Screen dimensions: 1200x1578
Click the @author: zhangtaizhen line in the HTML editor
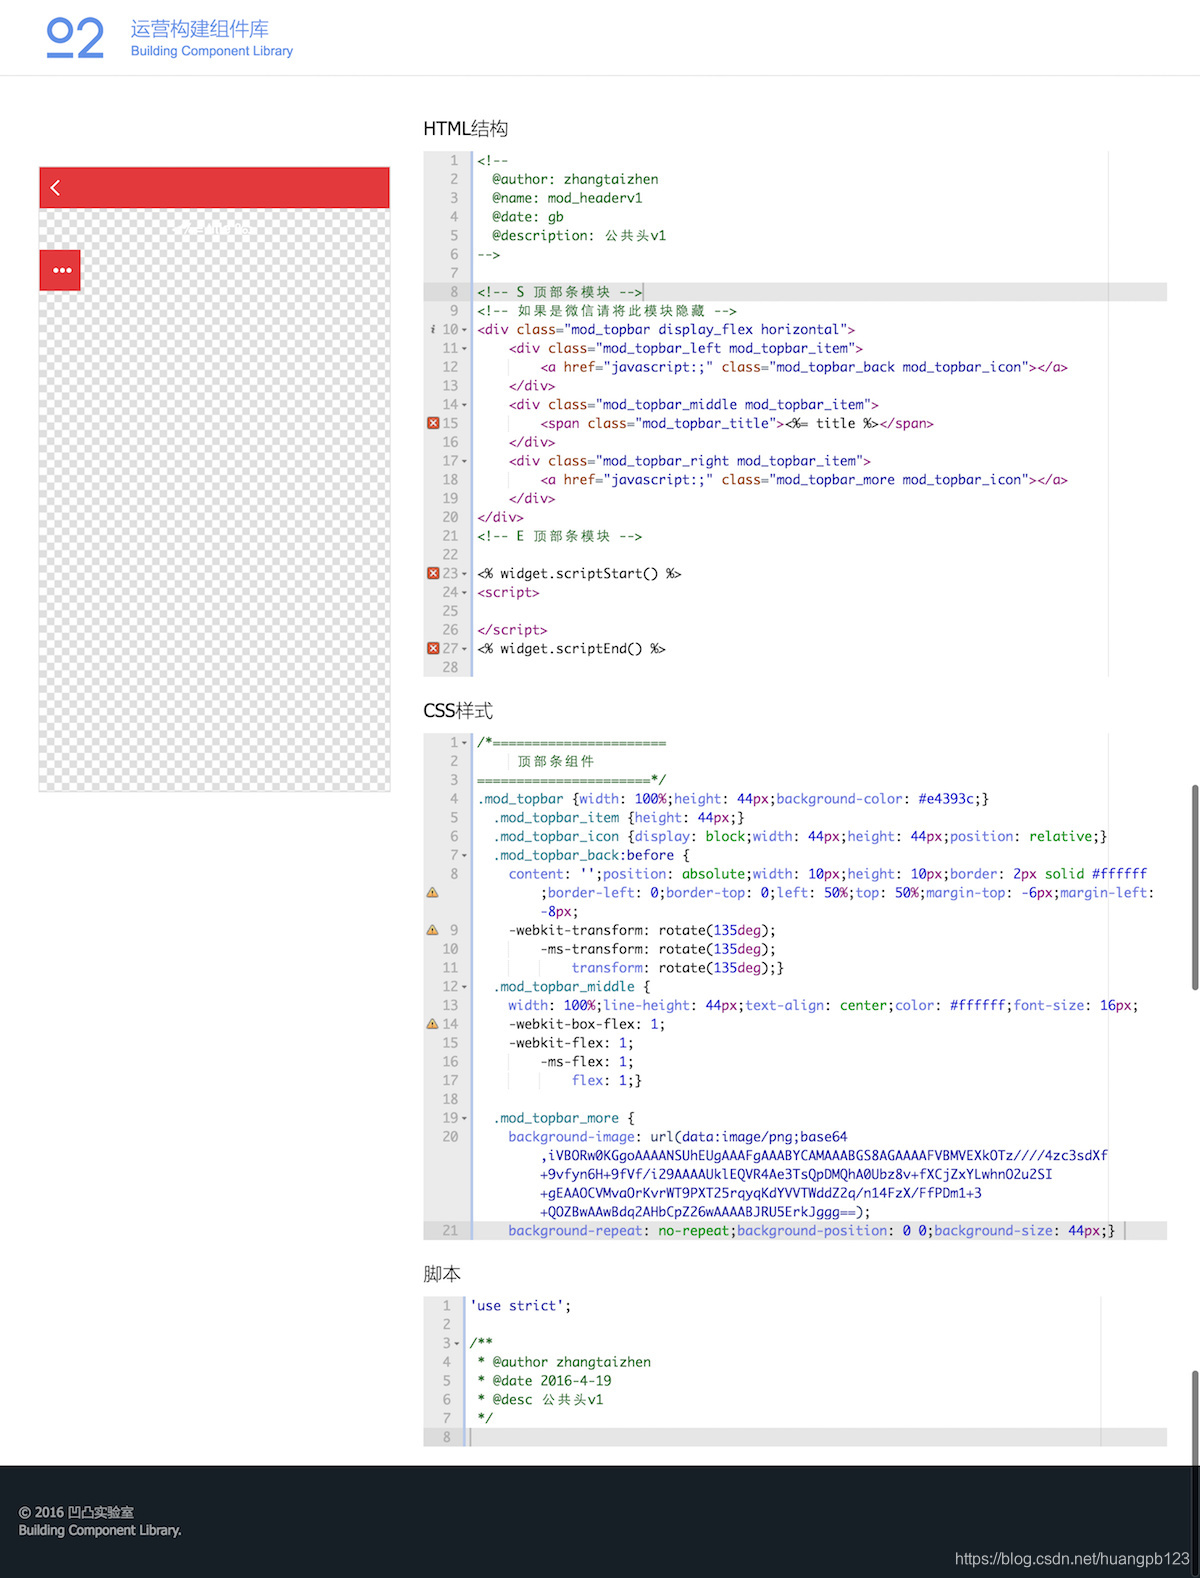(575, 179)
